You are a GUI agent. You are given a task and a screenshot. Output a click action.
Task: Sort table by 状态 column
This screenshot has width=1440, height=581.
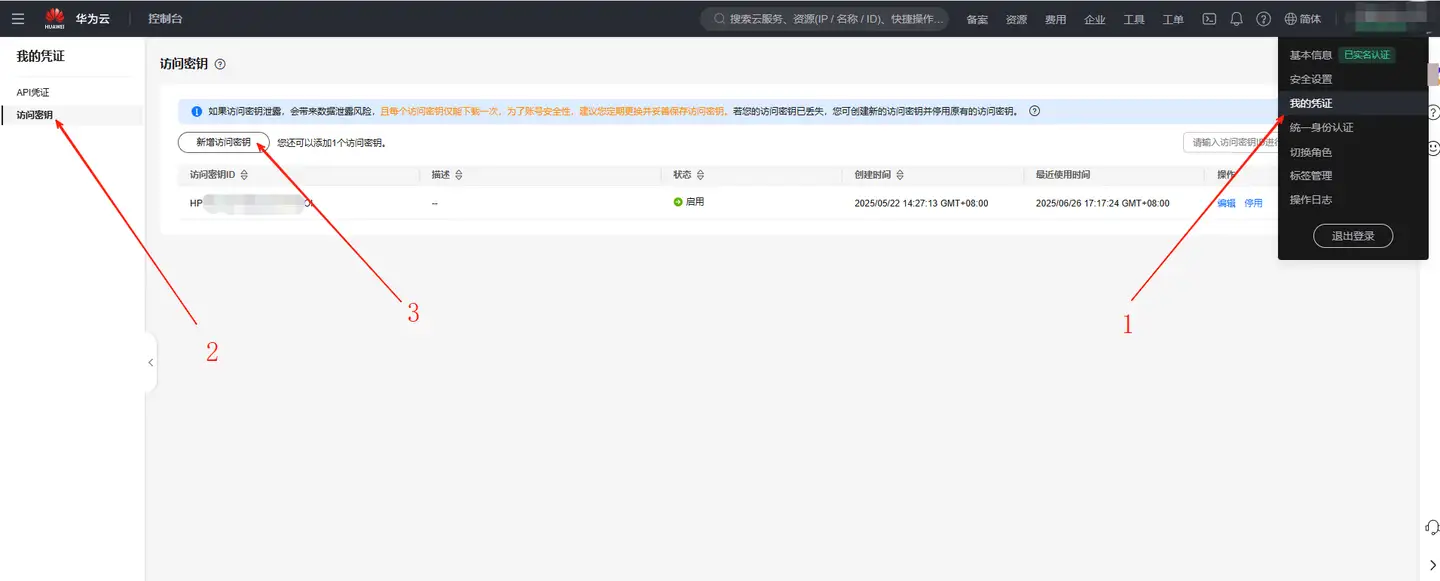click(700, 175)
